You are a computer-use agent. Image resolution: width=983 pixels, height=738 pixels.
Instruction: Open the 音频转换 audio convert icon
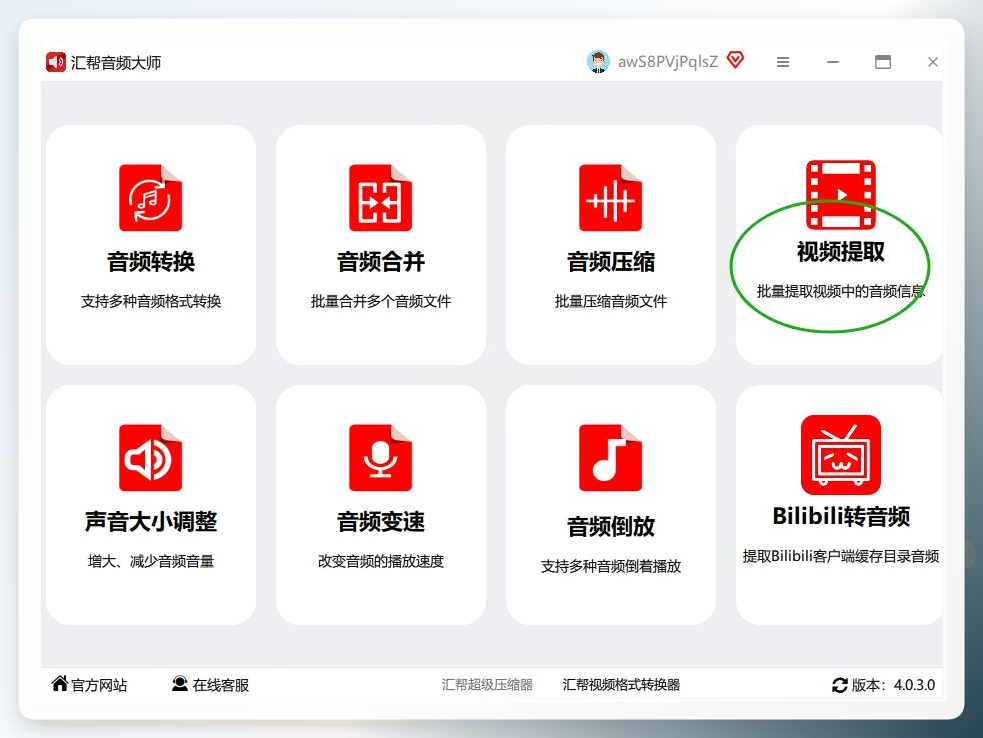[150, 198]
